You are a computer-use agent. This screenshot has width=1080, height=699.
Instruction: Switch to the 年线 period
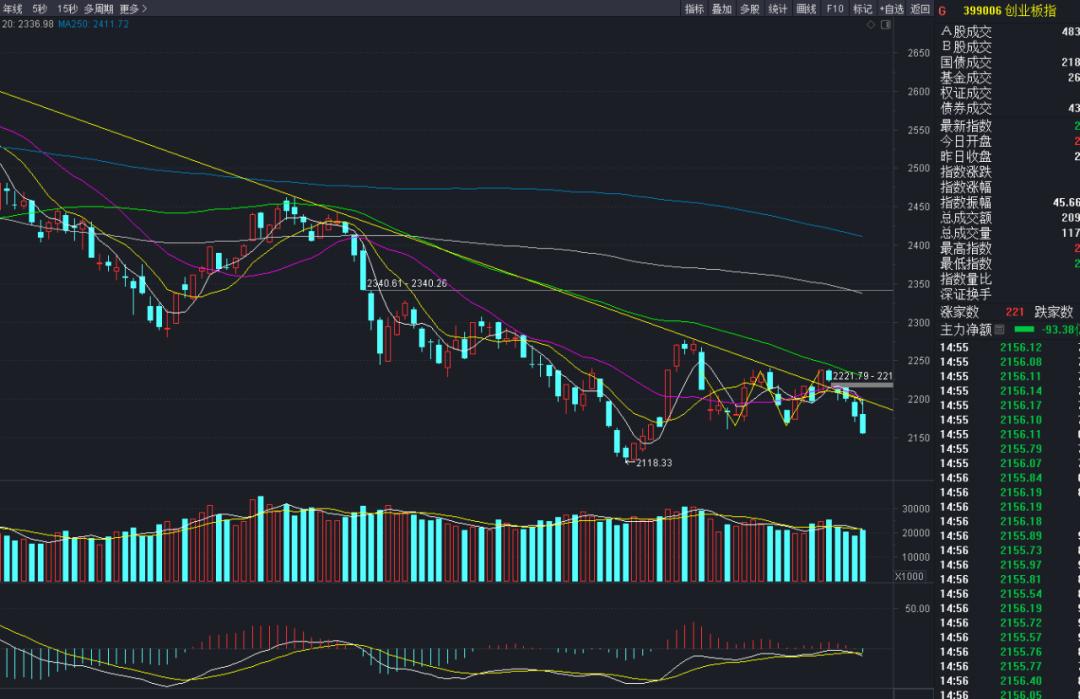point(12,9)
